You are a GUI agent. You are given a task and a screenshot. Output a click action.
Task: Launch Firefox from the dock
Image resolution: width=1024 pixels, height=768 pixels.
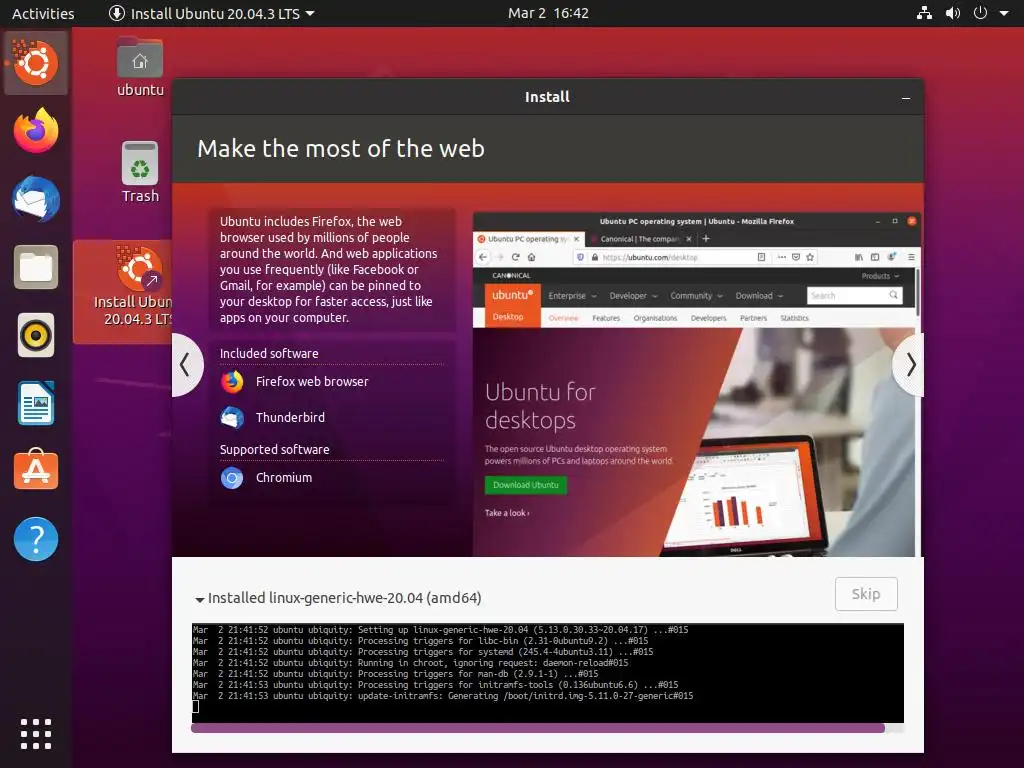(x=36, y=131)
